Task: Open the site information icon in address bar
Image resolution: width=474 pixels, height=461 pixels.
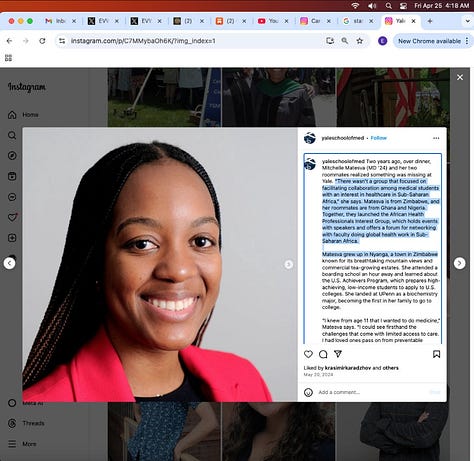Action: (x=62, y=41)
